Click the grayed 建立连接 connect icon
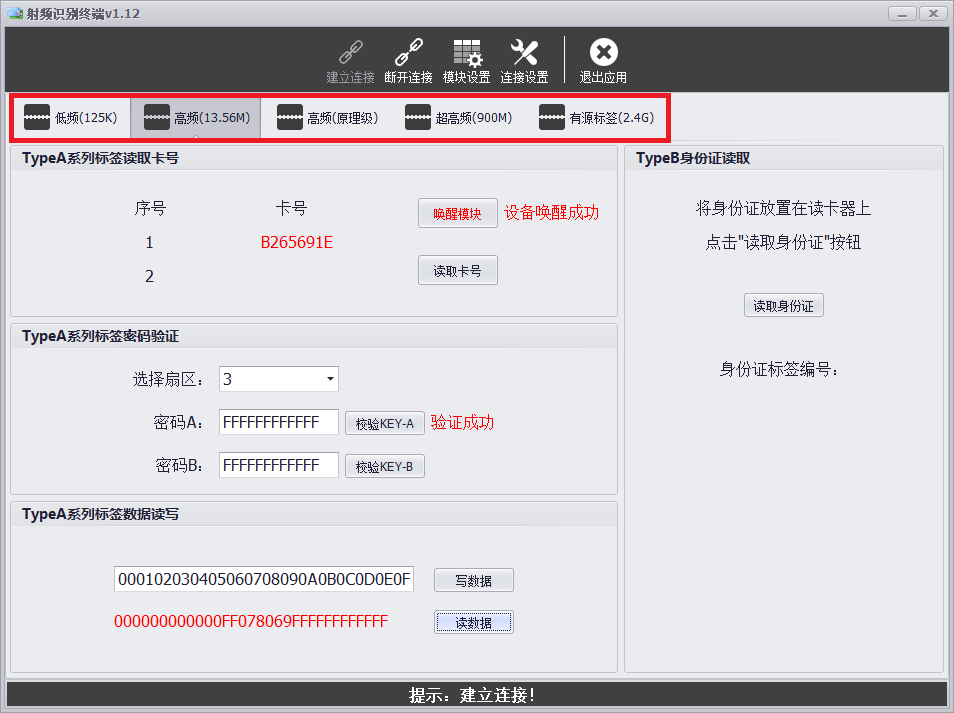Viewport: 954px width, 713px height. (350, 58)
